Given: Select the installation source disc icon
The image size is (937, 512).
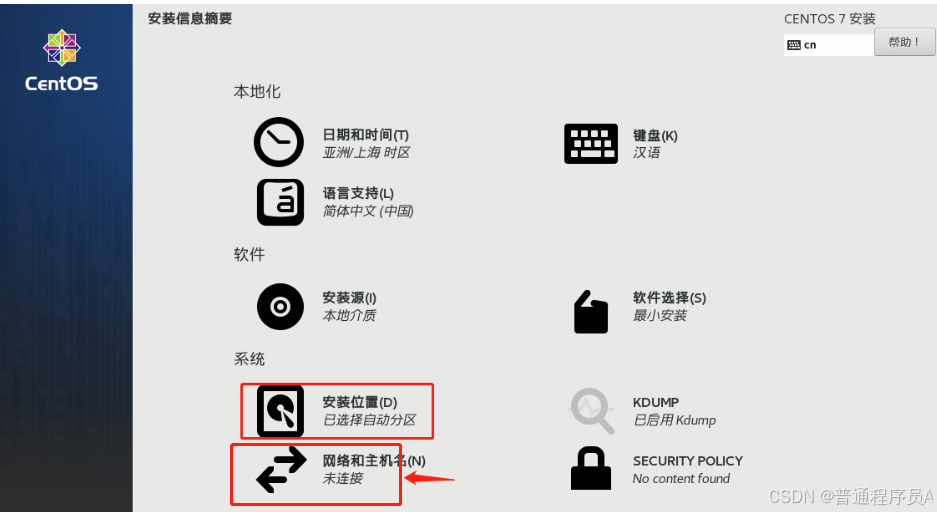Looking at the screenshot, I should click(x=280, y=306).
